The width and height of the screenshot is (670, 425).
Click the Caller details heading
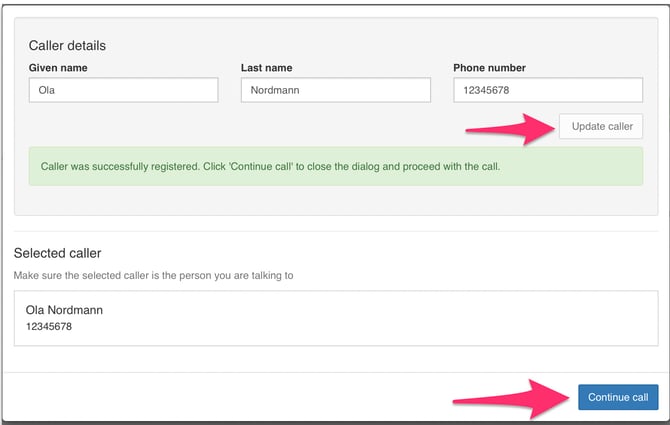pyautogui.click(x=67, y=45)
